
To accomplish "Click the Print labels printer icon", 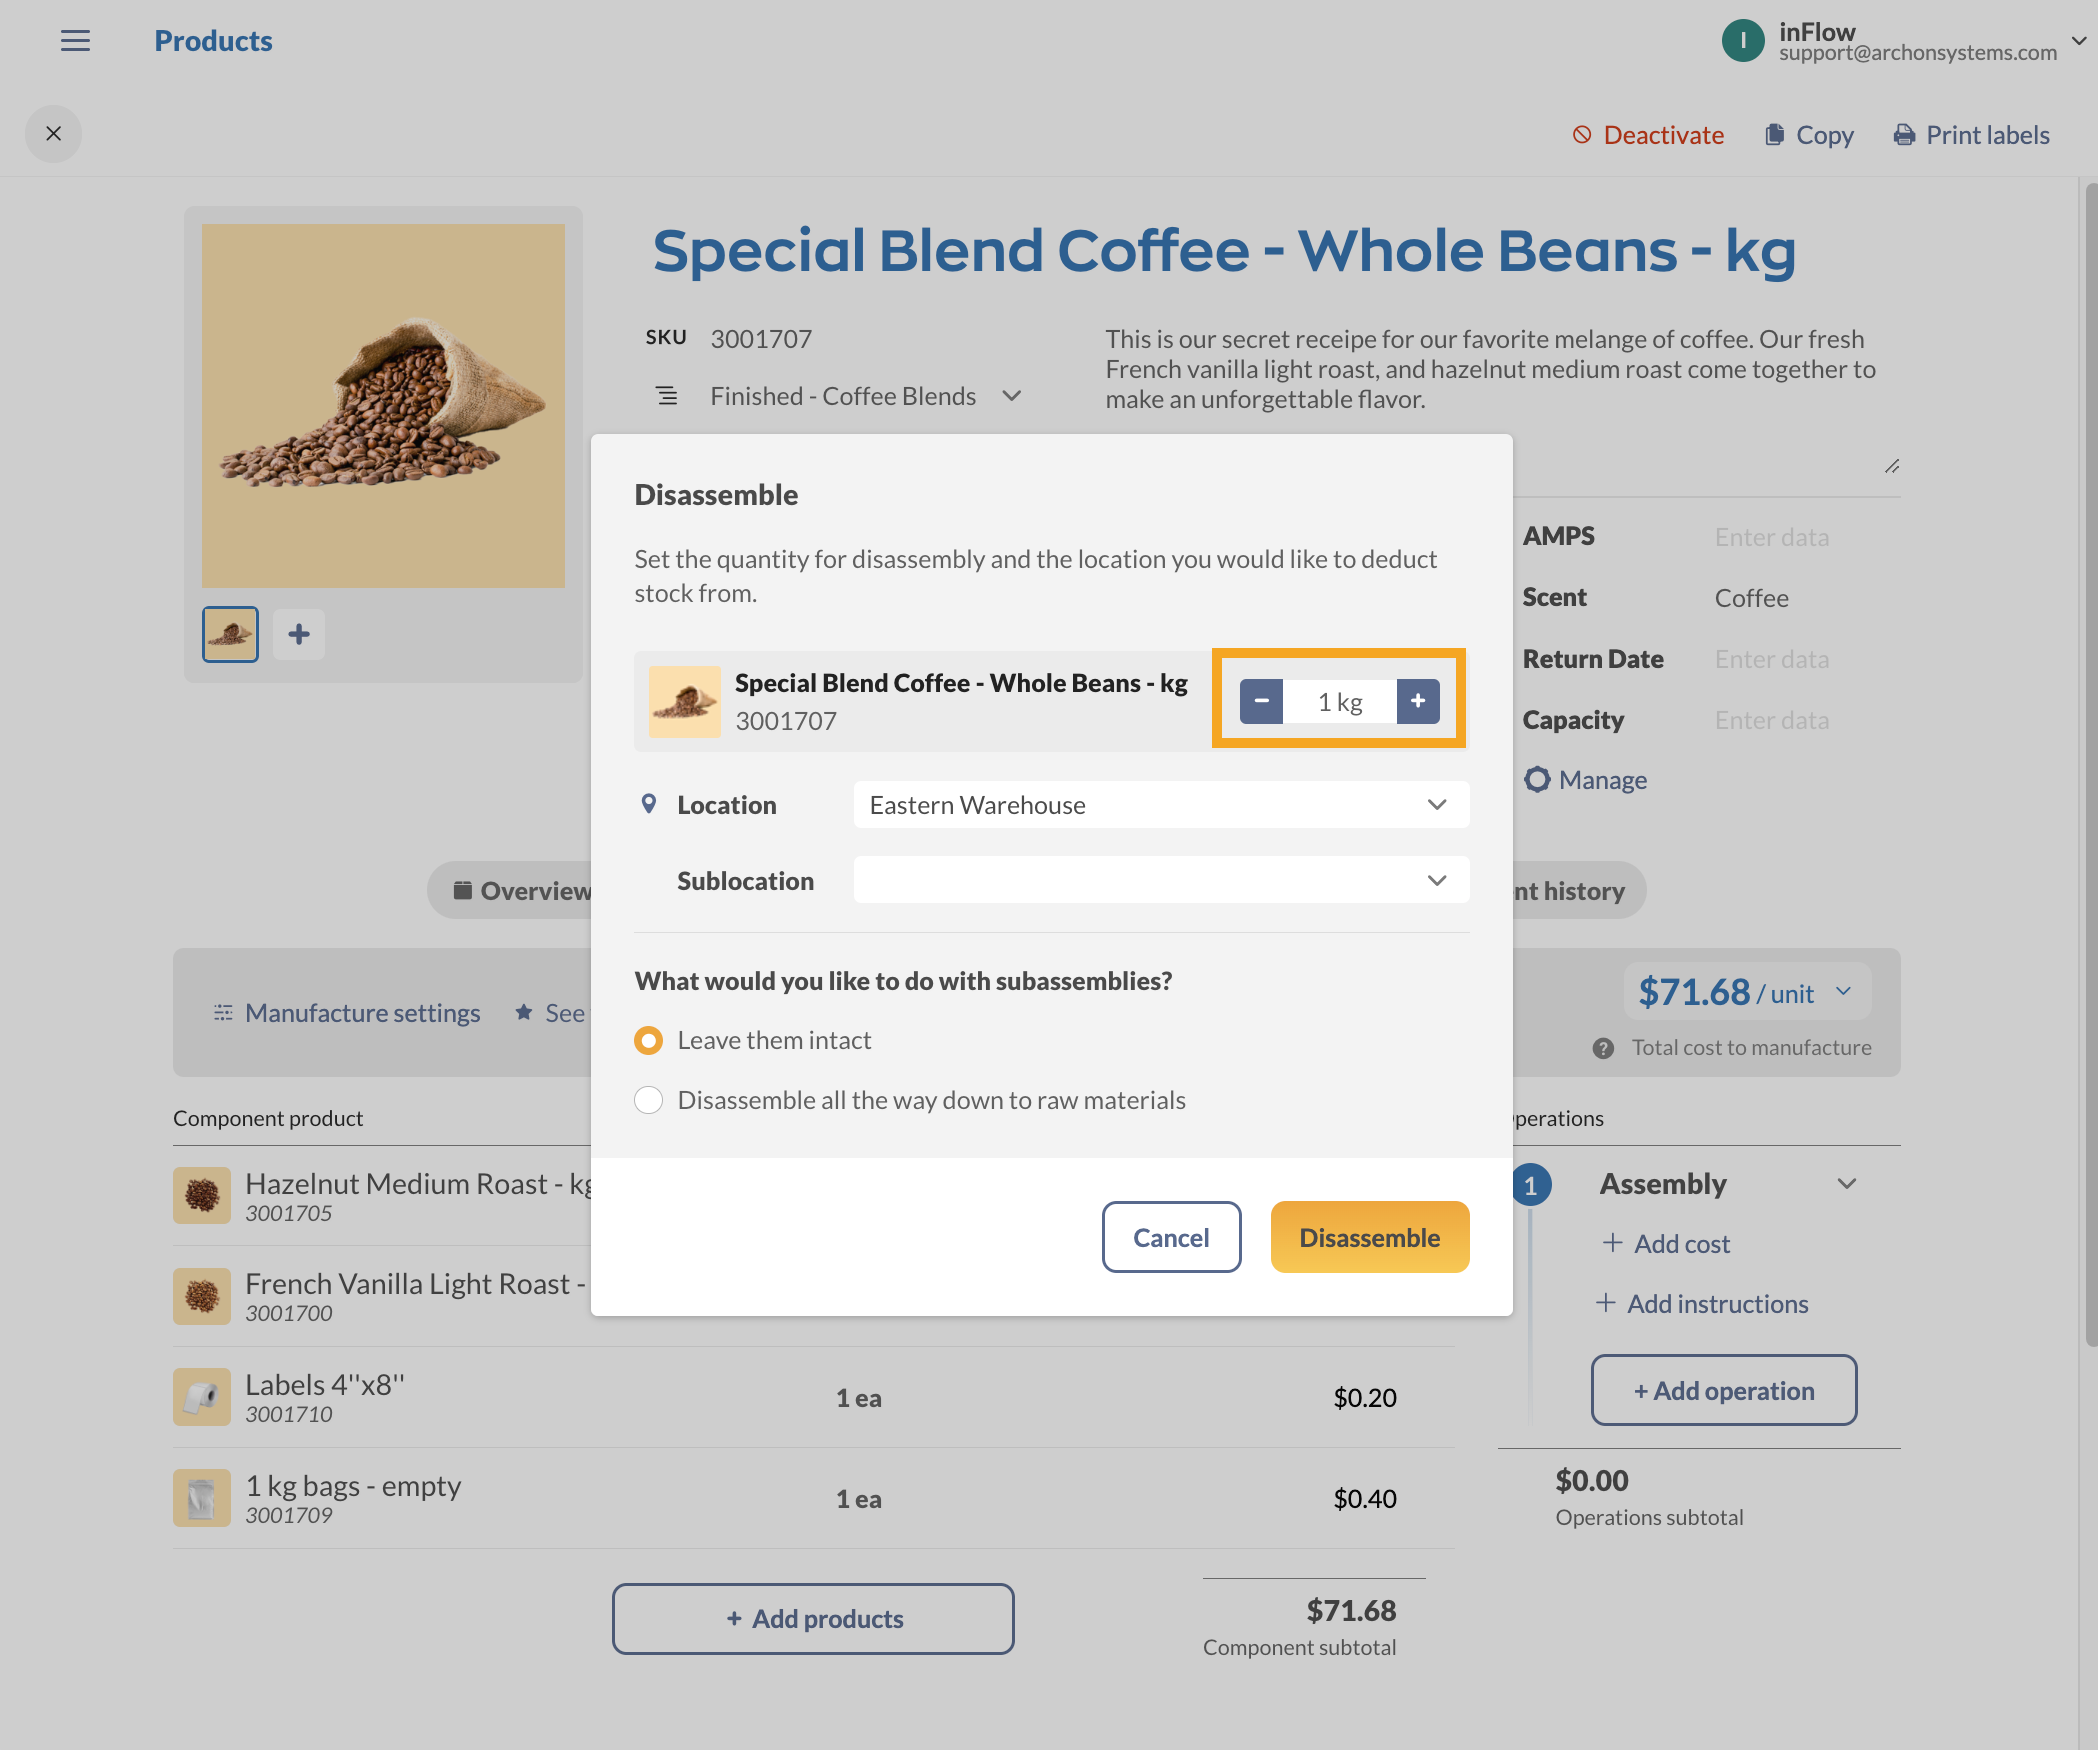I will 1903,135.
